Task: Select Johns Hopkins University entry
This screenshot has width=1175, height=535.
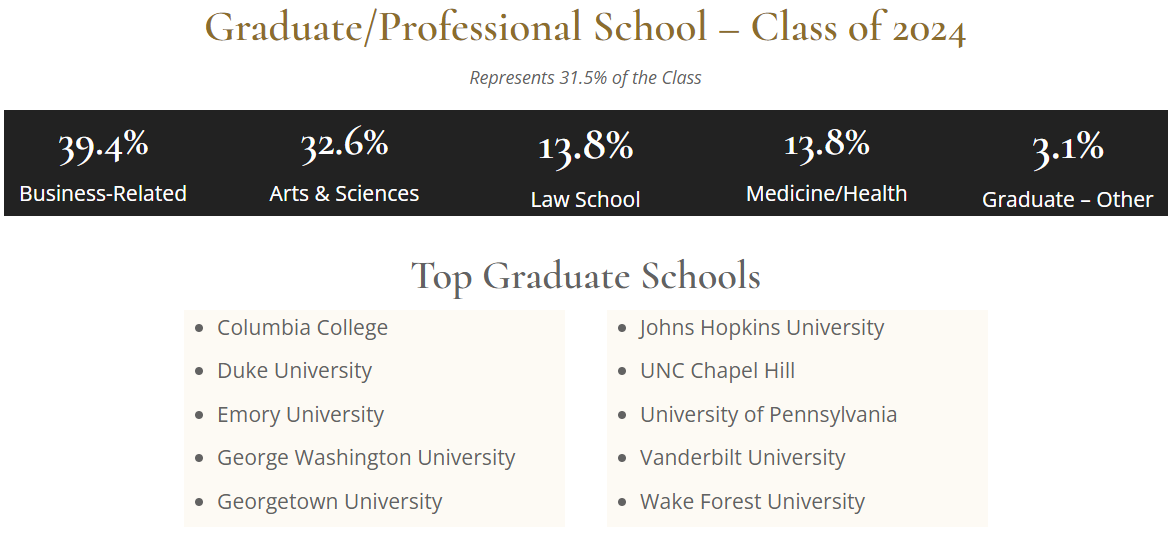Action: click(x=762, y=327)
